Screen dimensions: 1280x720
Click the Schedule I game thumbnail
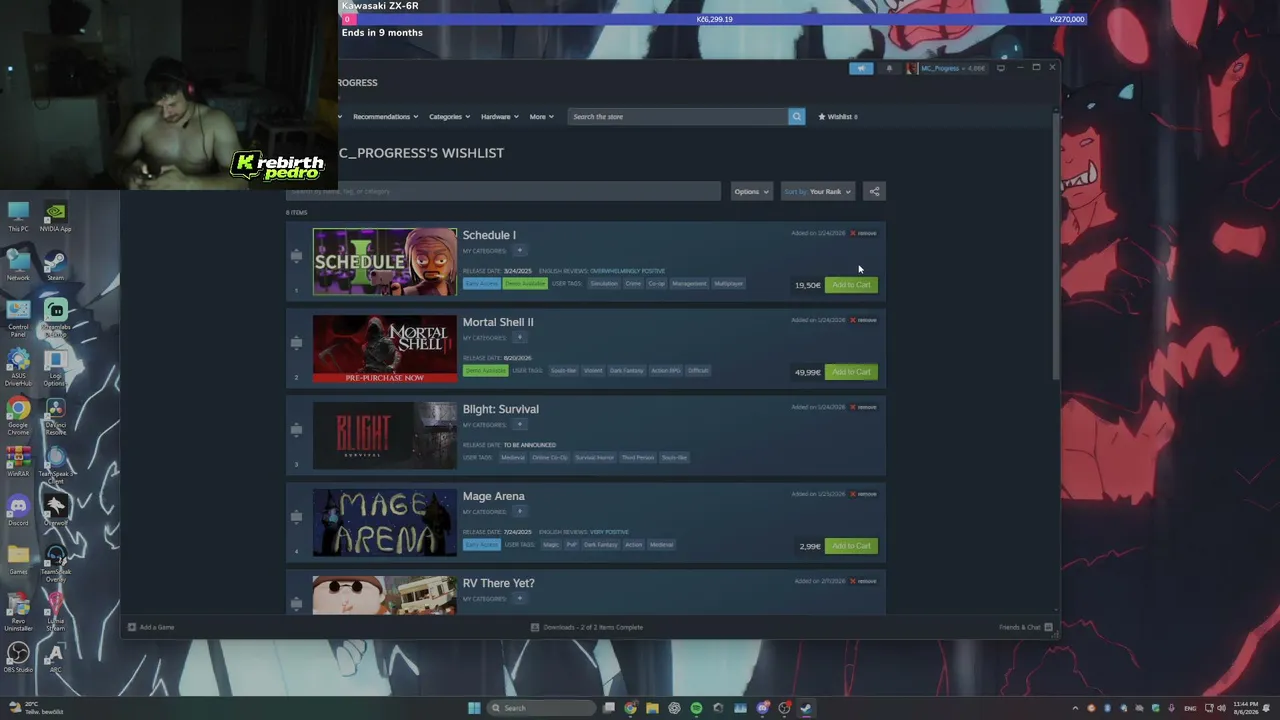(x=385, y=262)
